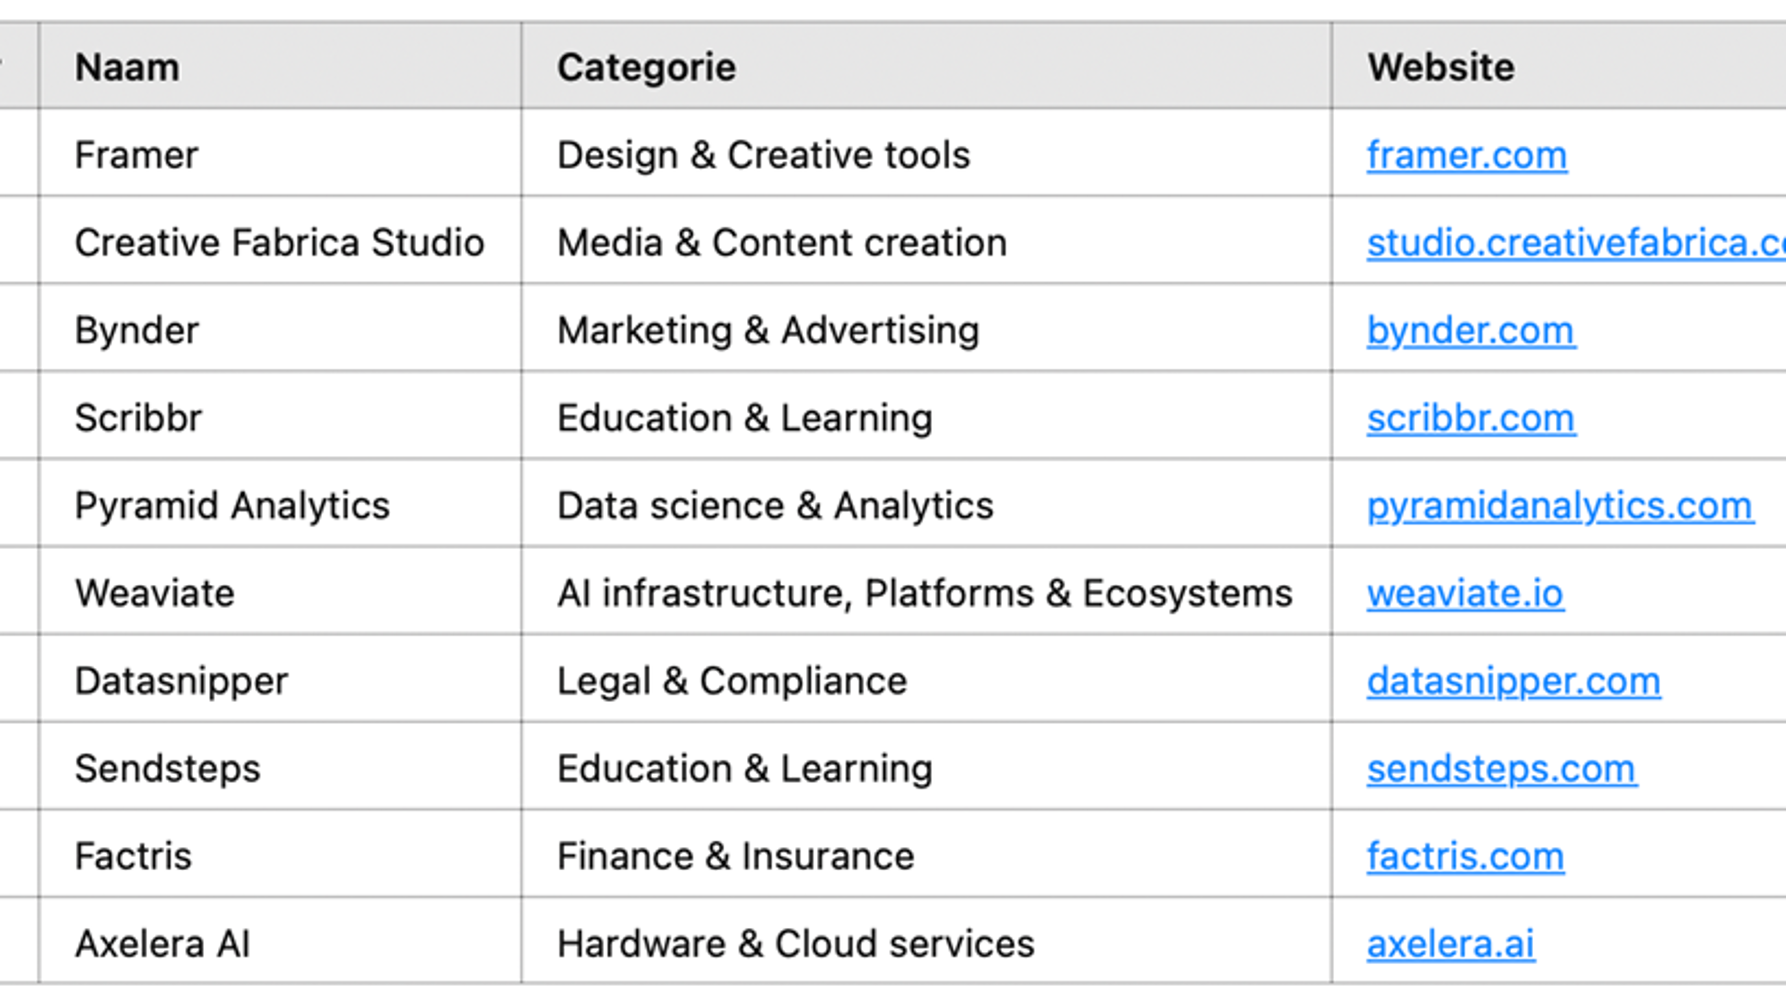This screenshot has height=1005, width=1786.
Task: Follow the axelera.ai link
Action: tap(1450, 944)
